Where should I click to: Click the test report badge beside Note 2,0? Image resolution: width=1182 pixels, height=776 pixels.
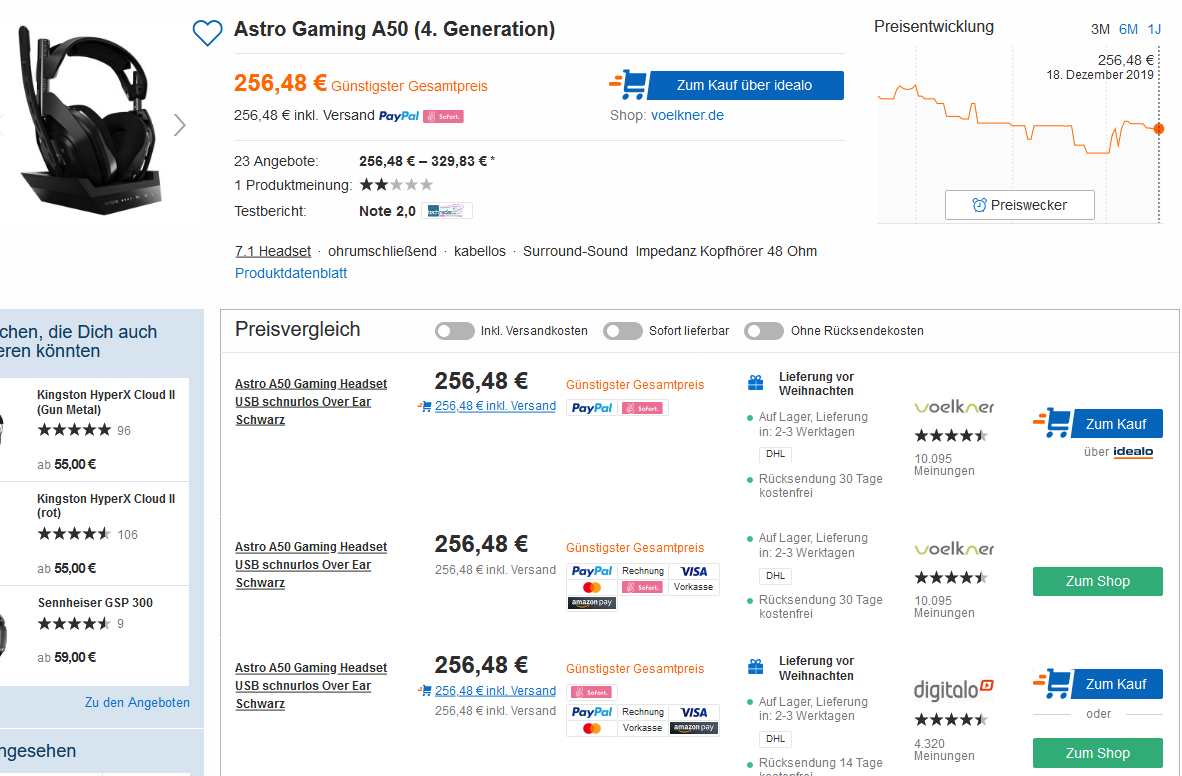(x=448, y=211)
